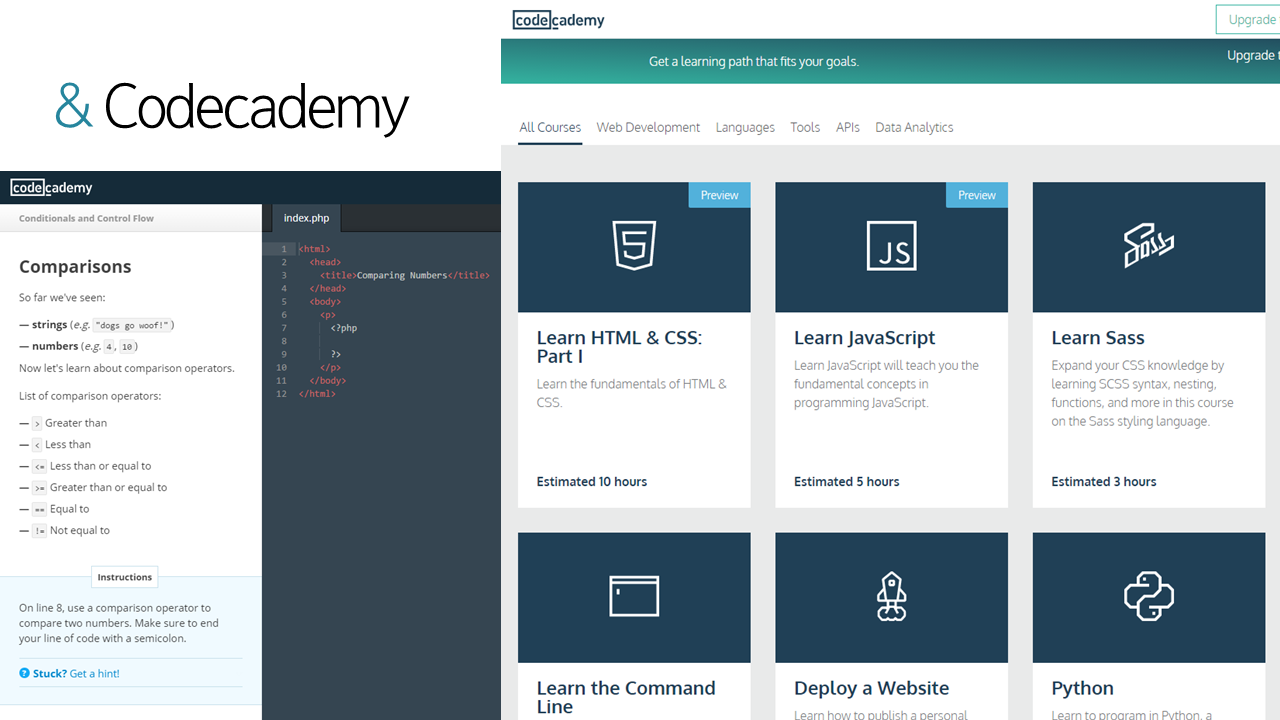The width and height of the screenshot is (1280, 720).
Task: Open the Languages tab
Action: click(x=745, y=127)
